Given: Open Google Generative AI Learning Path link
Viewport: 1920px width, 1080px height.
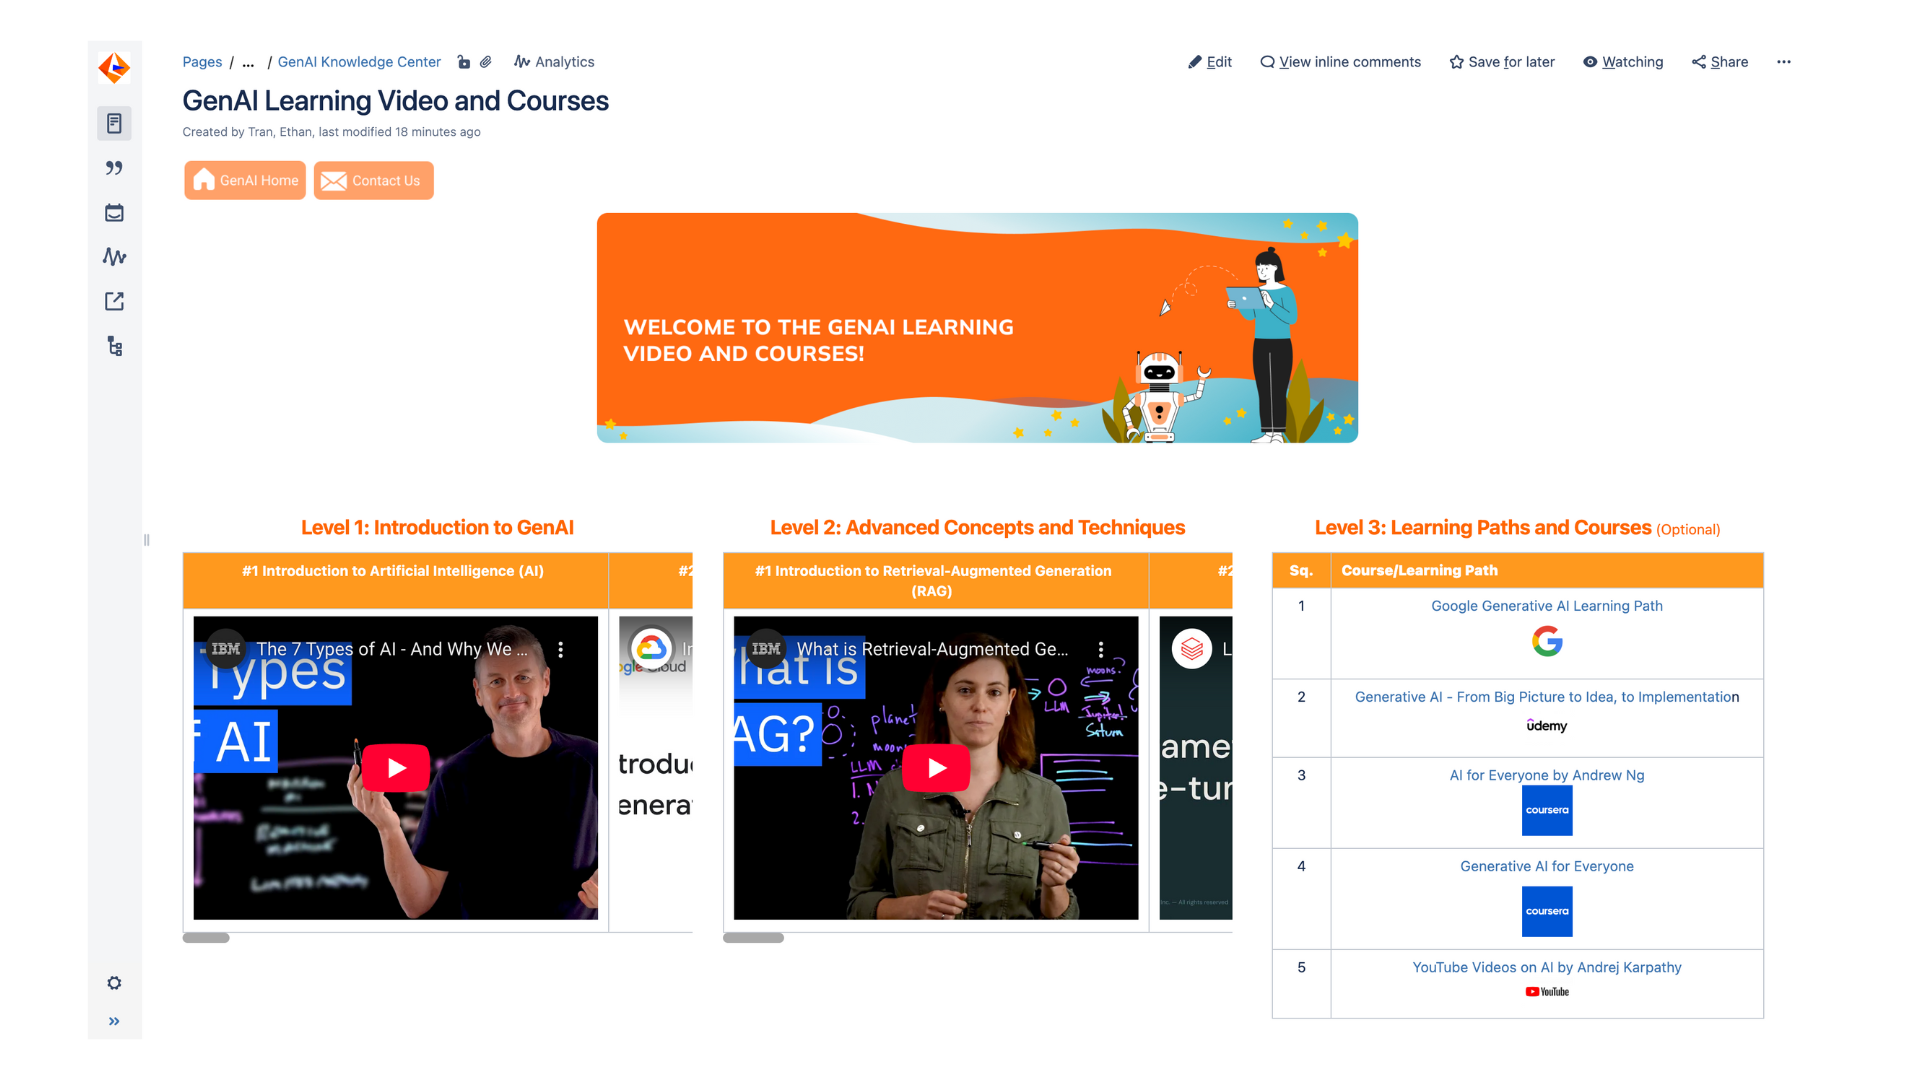Looking at the screenshot, I should [1546, 606].
